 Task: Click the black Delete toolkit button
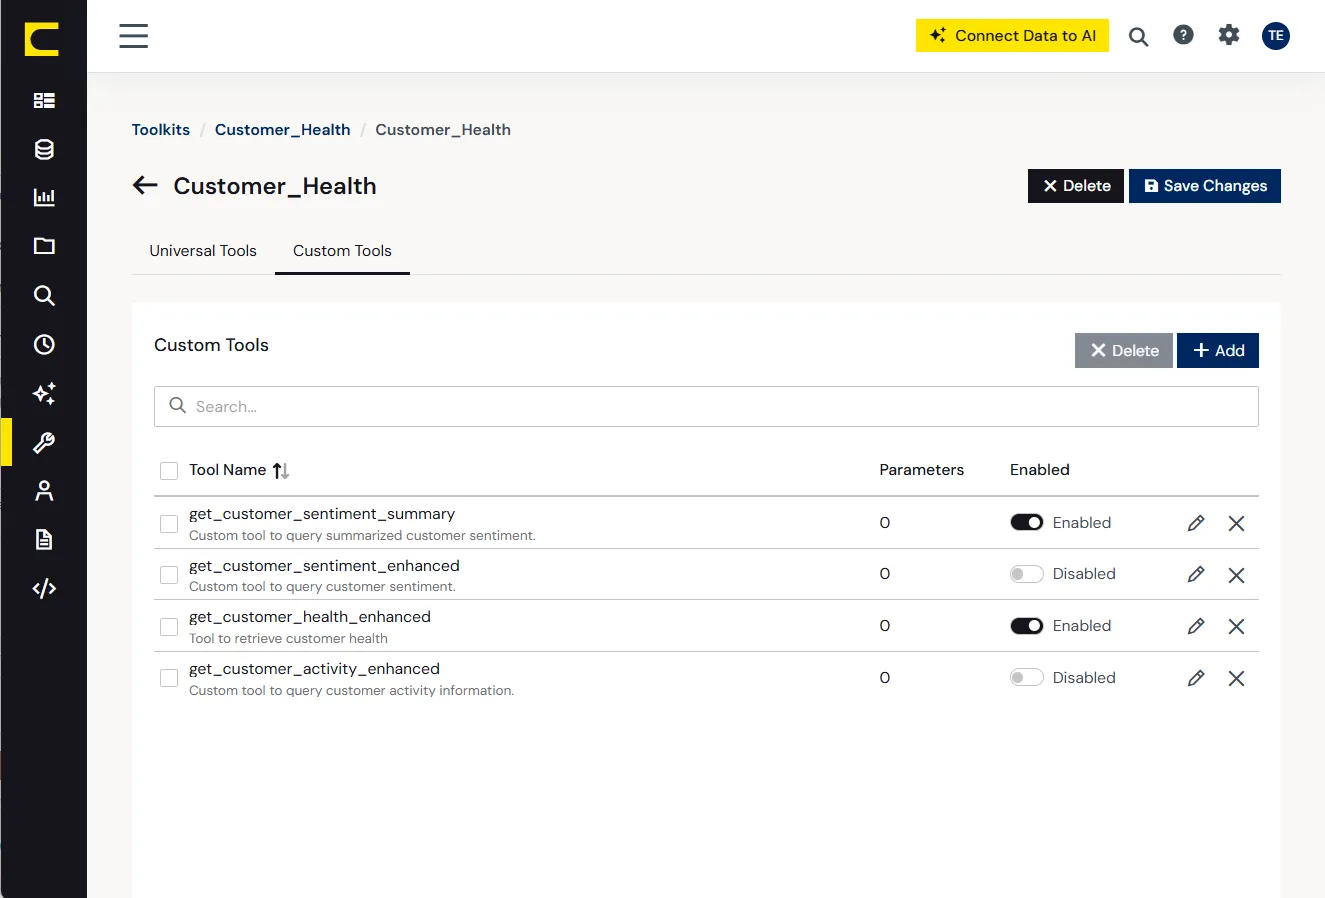pos(1076,186)
